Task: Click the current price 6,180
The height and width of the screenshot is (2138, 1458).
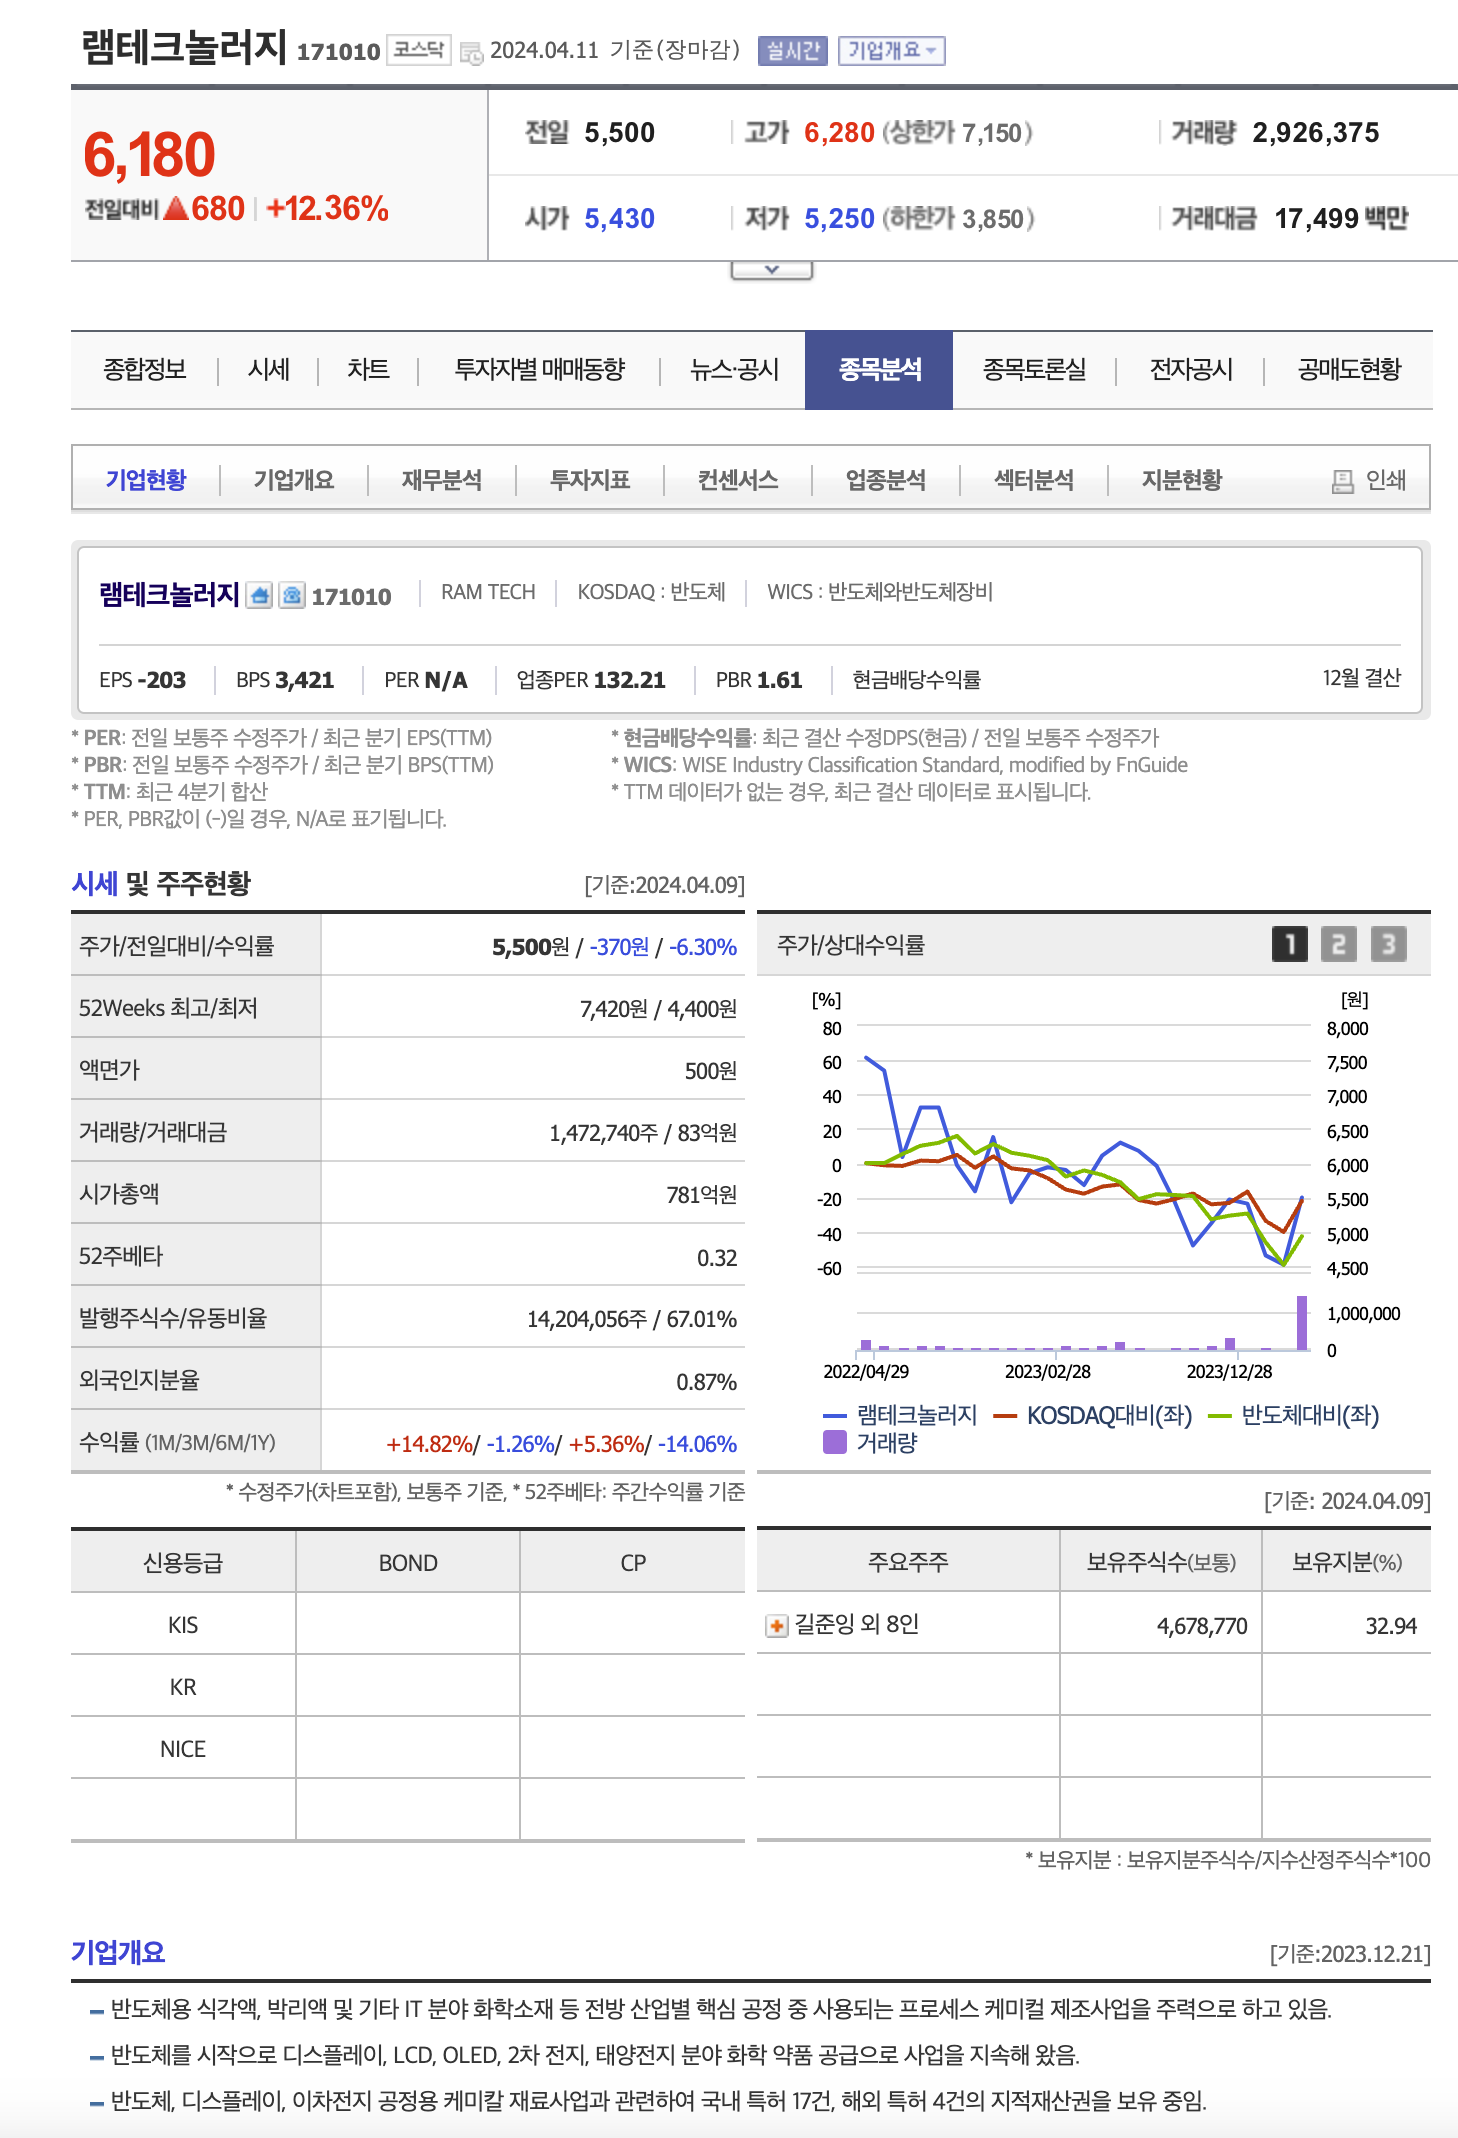Action: [149, 155]
